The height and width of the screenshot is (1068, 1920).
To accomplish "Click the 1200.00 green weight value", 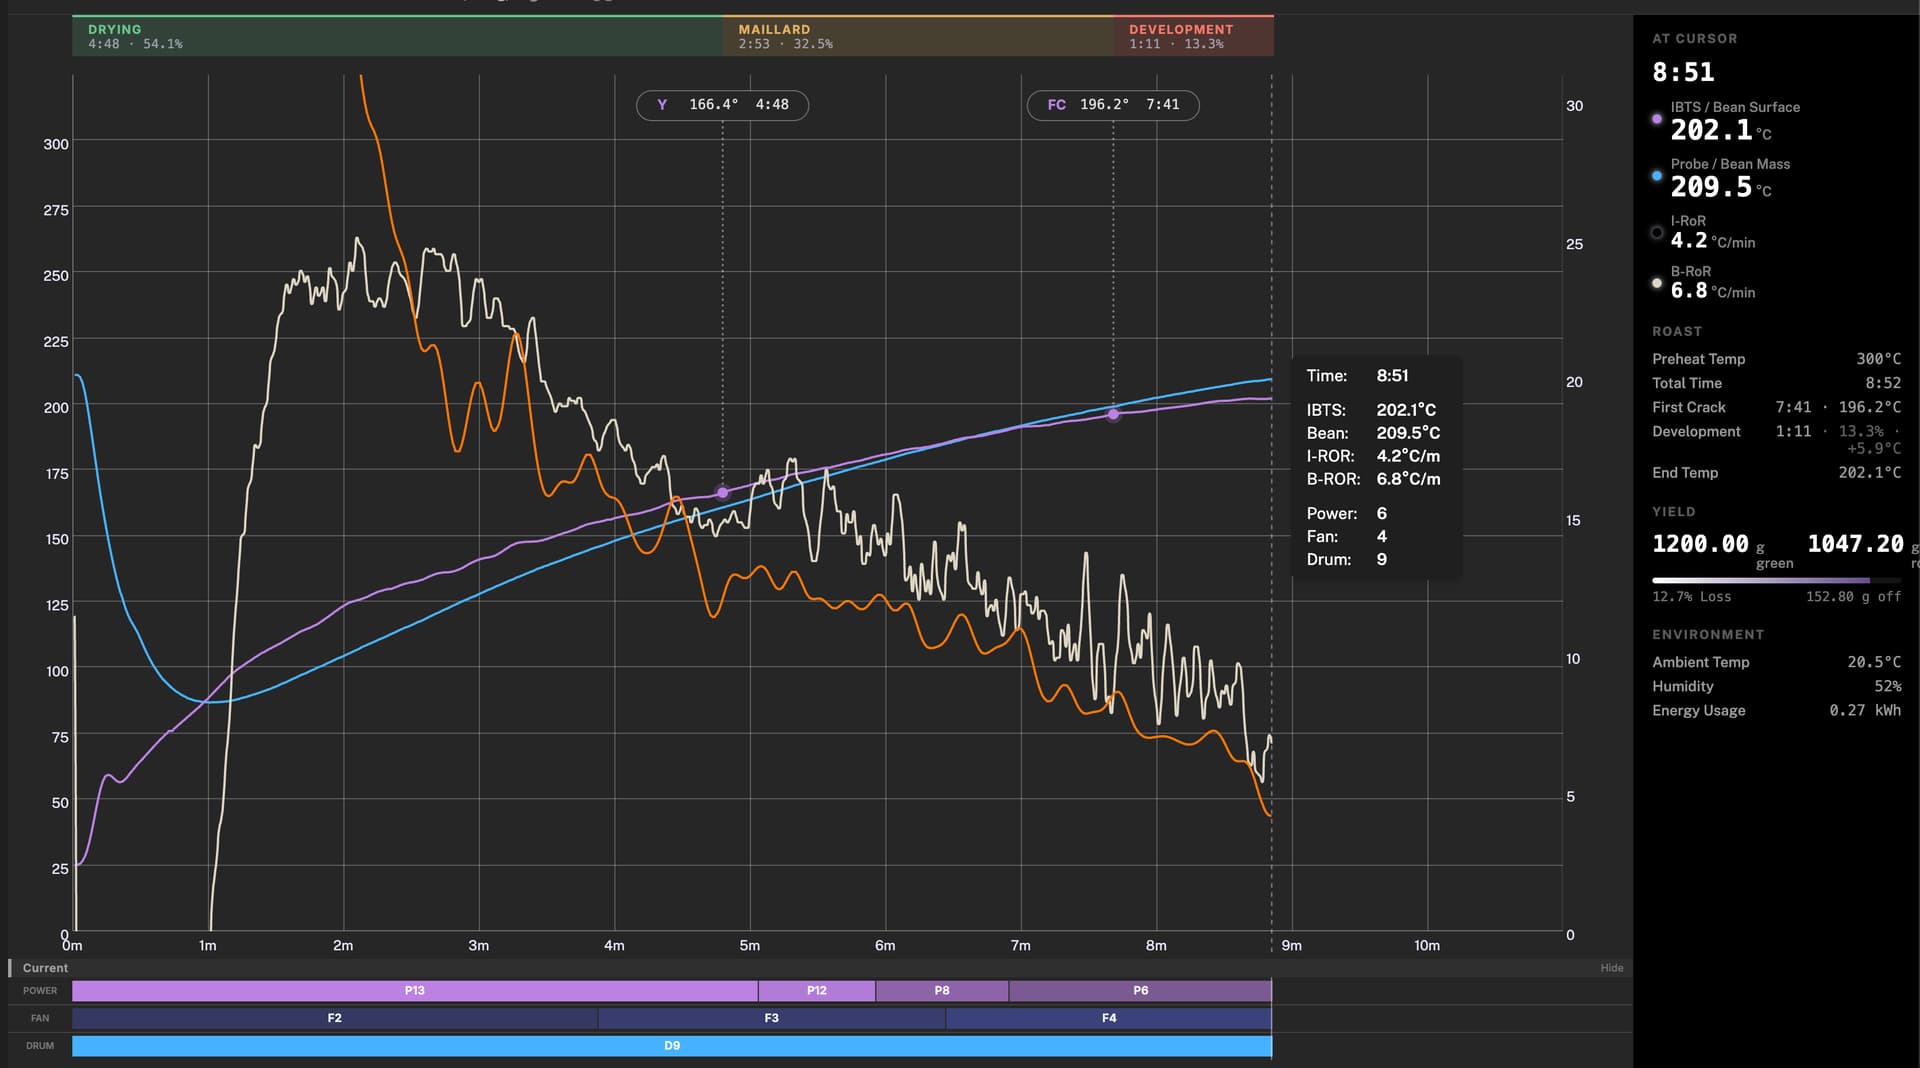I will [1700, 544].
